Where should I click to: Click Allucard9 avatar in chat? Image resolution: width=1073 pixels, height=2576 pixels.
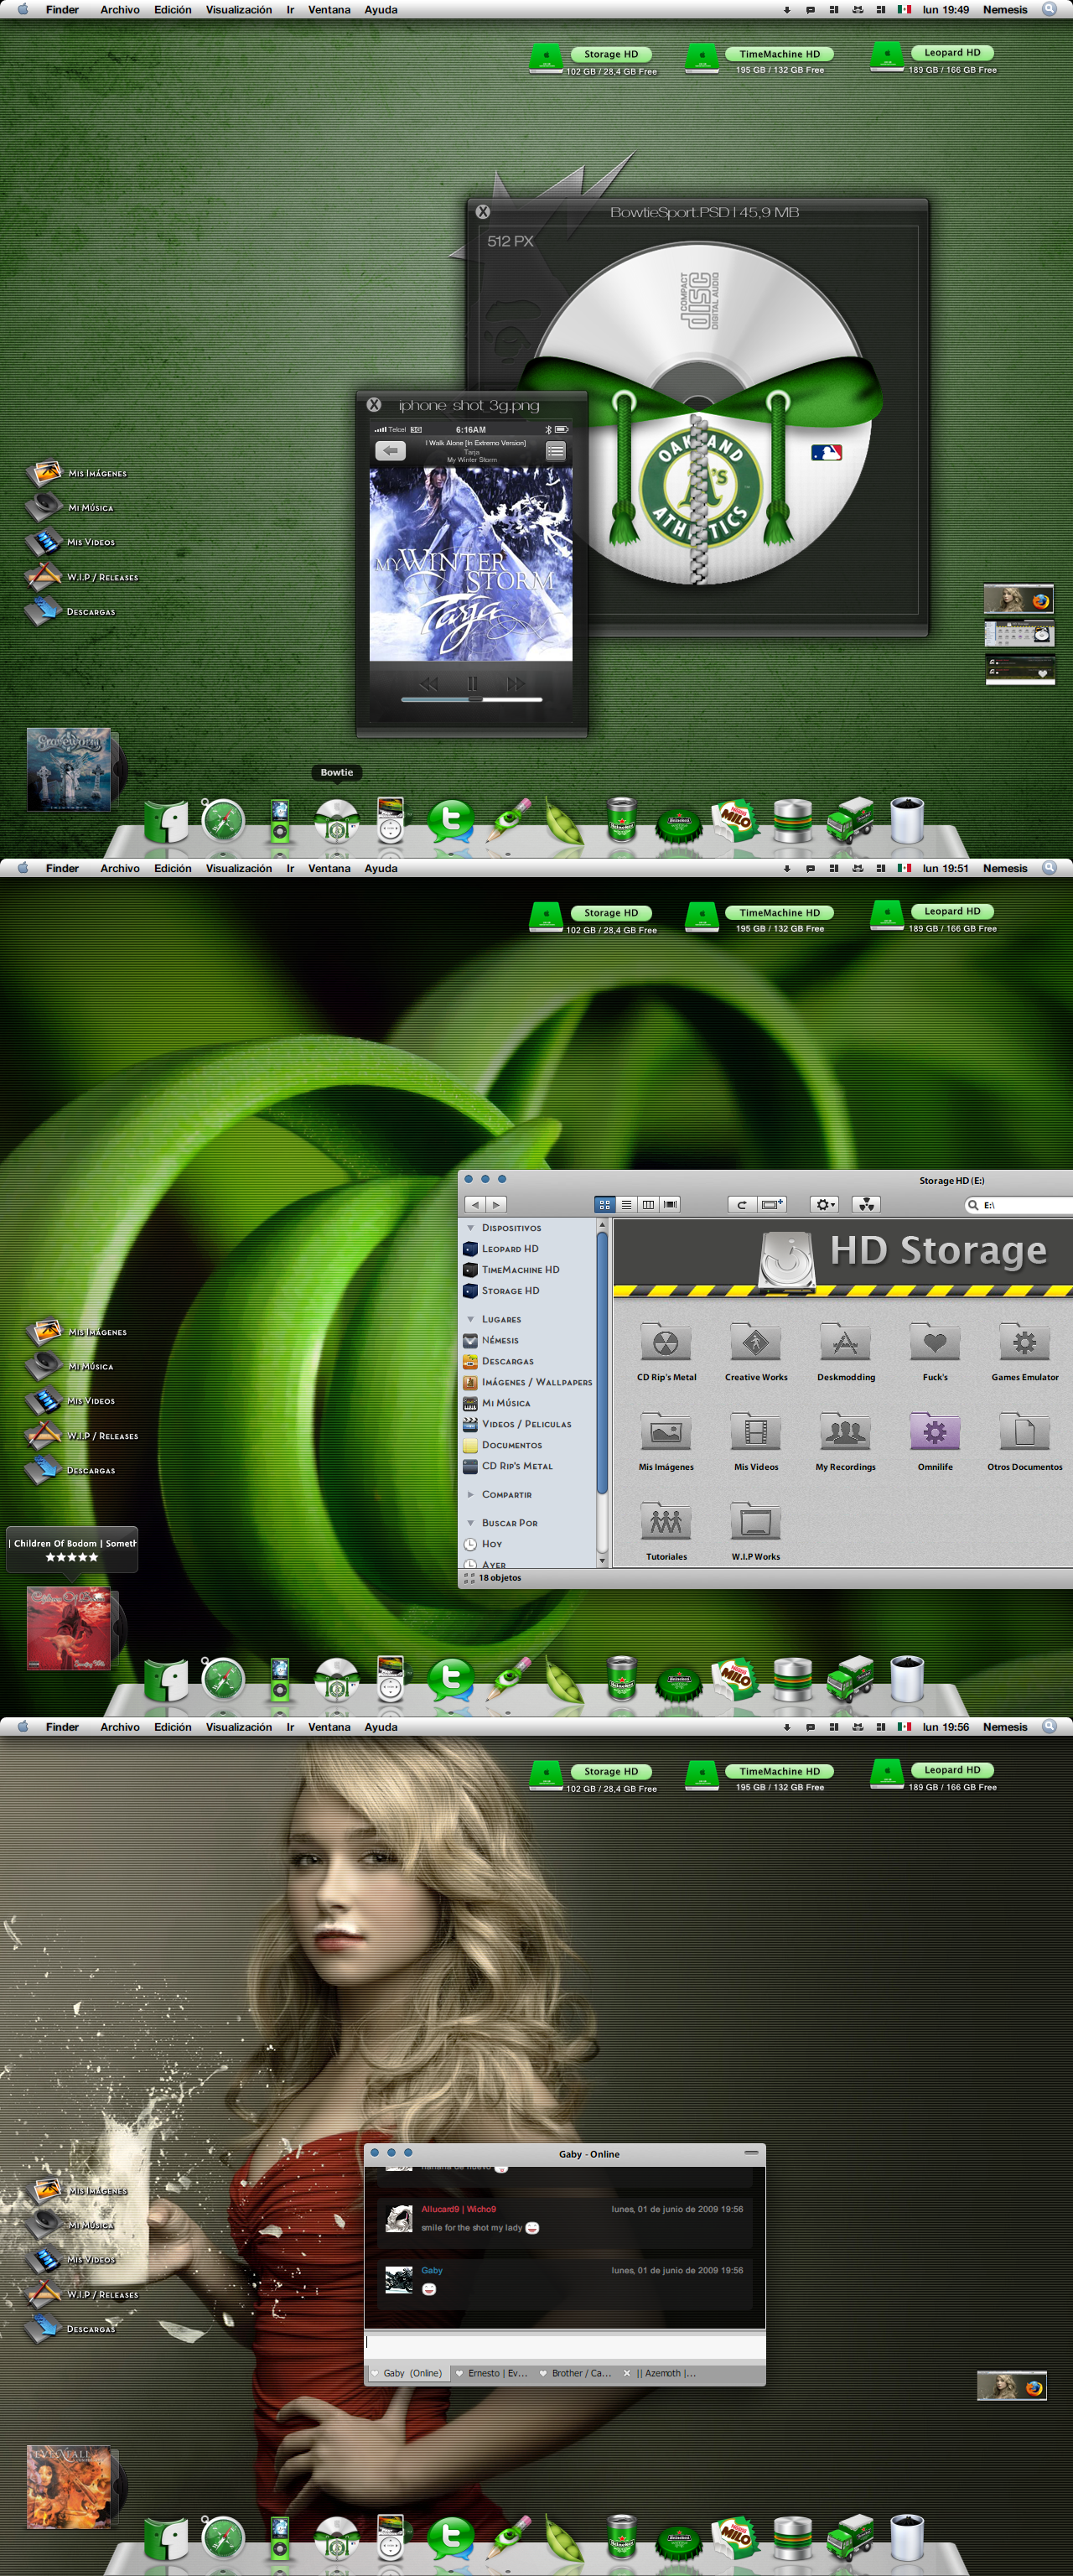tap(399, 2218)
